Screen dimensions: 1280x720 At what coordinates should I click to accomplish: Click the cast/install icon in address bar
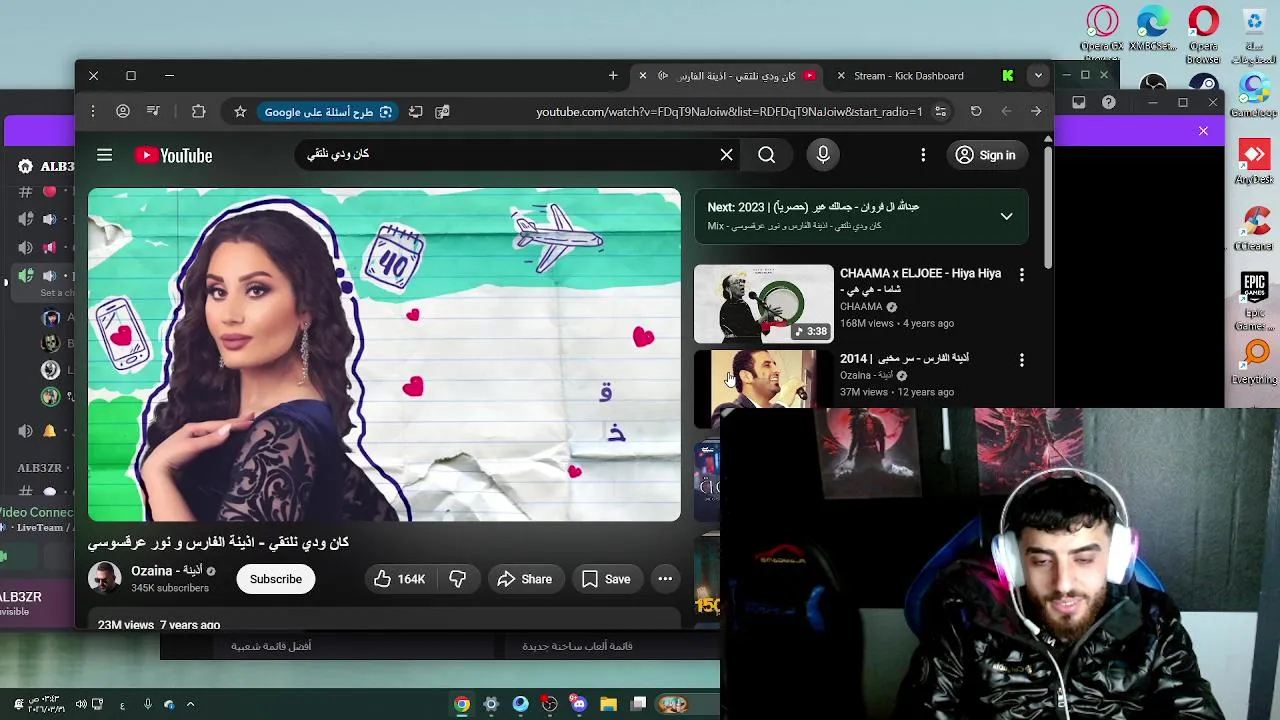(416, 112)
